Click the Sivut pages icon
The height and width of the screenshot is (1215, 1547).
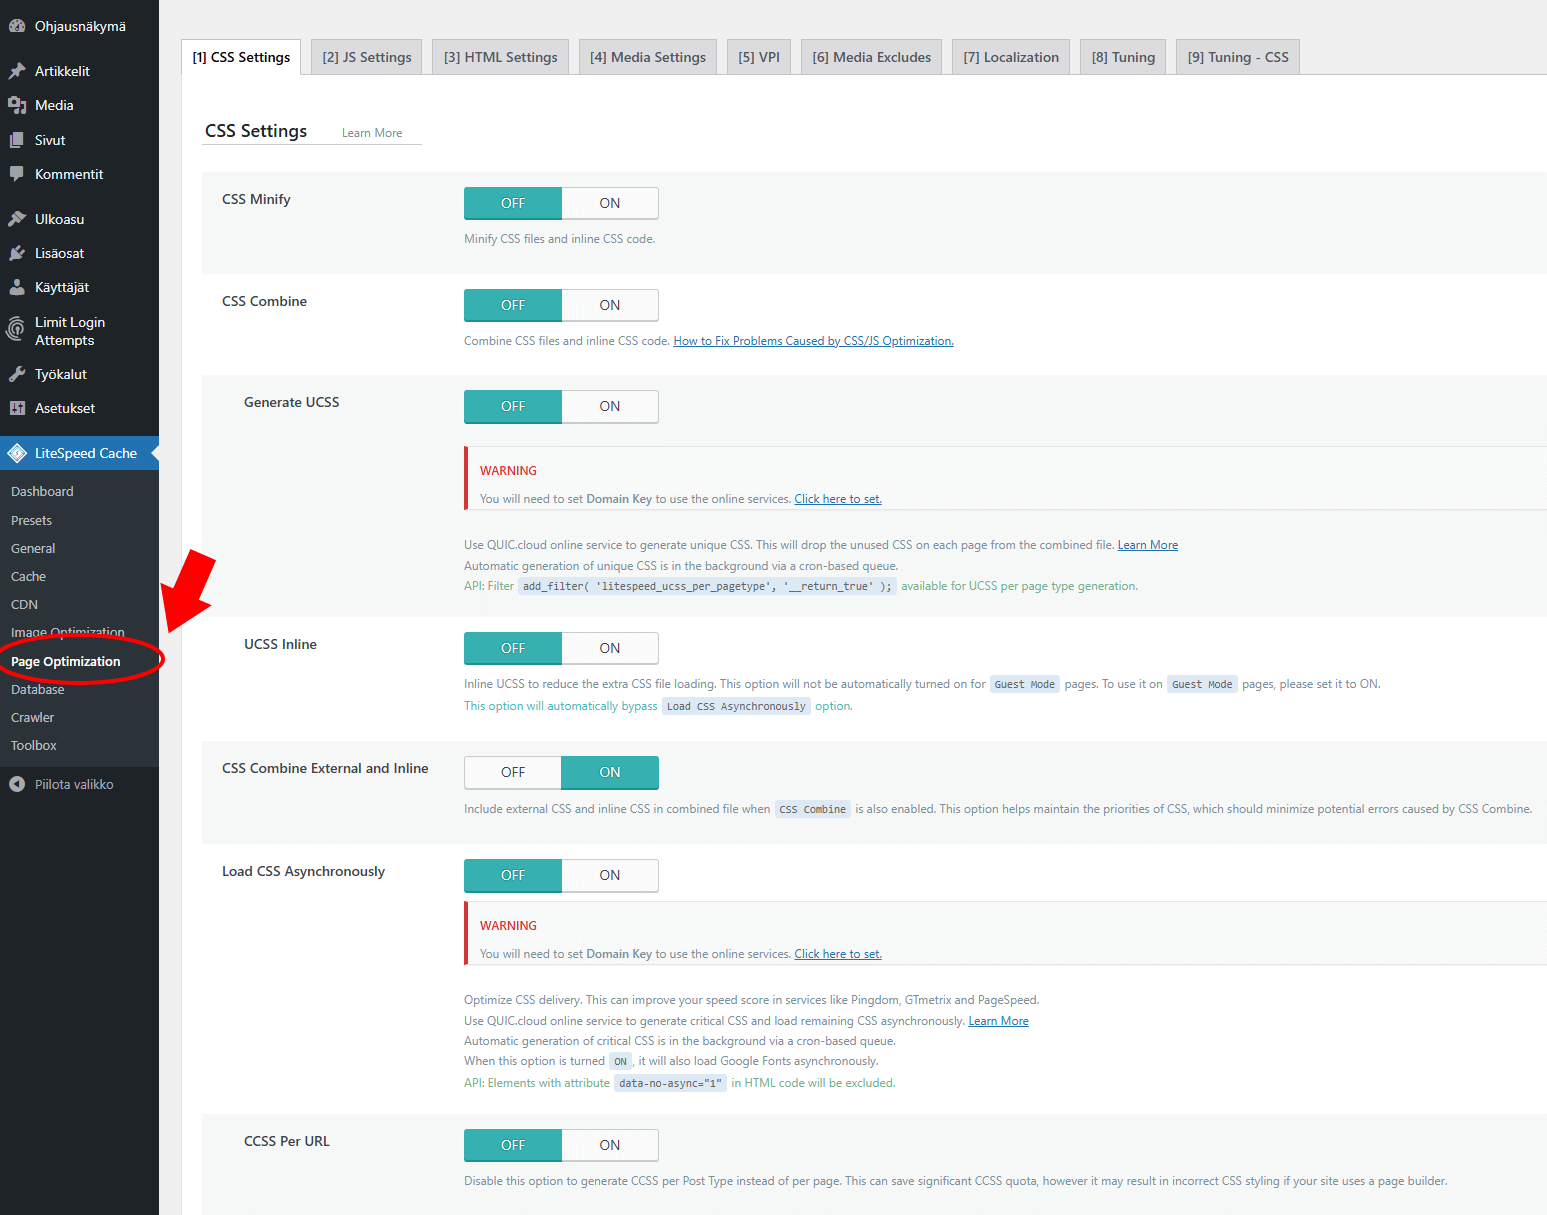pyautogui.click(x=17, y=140)
